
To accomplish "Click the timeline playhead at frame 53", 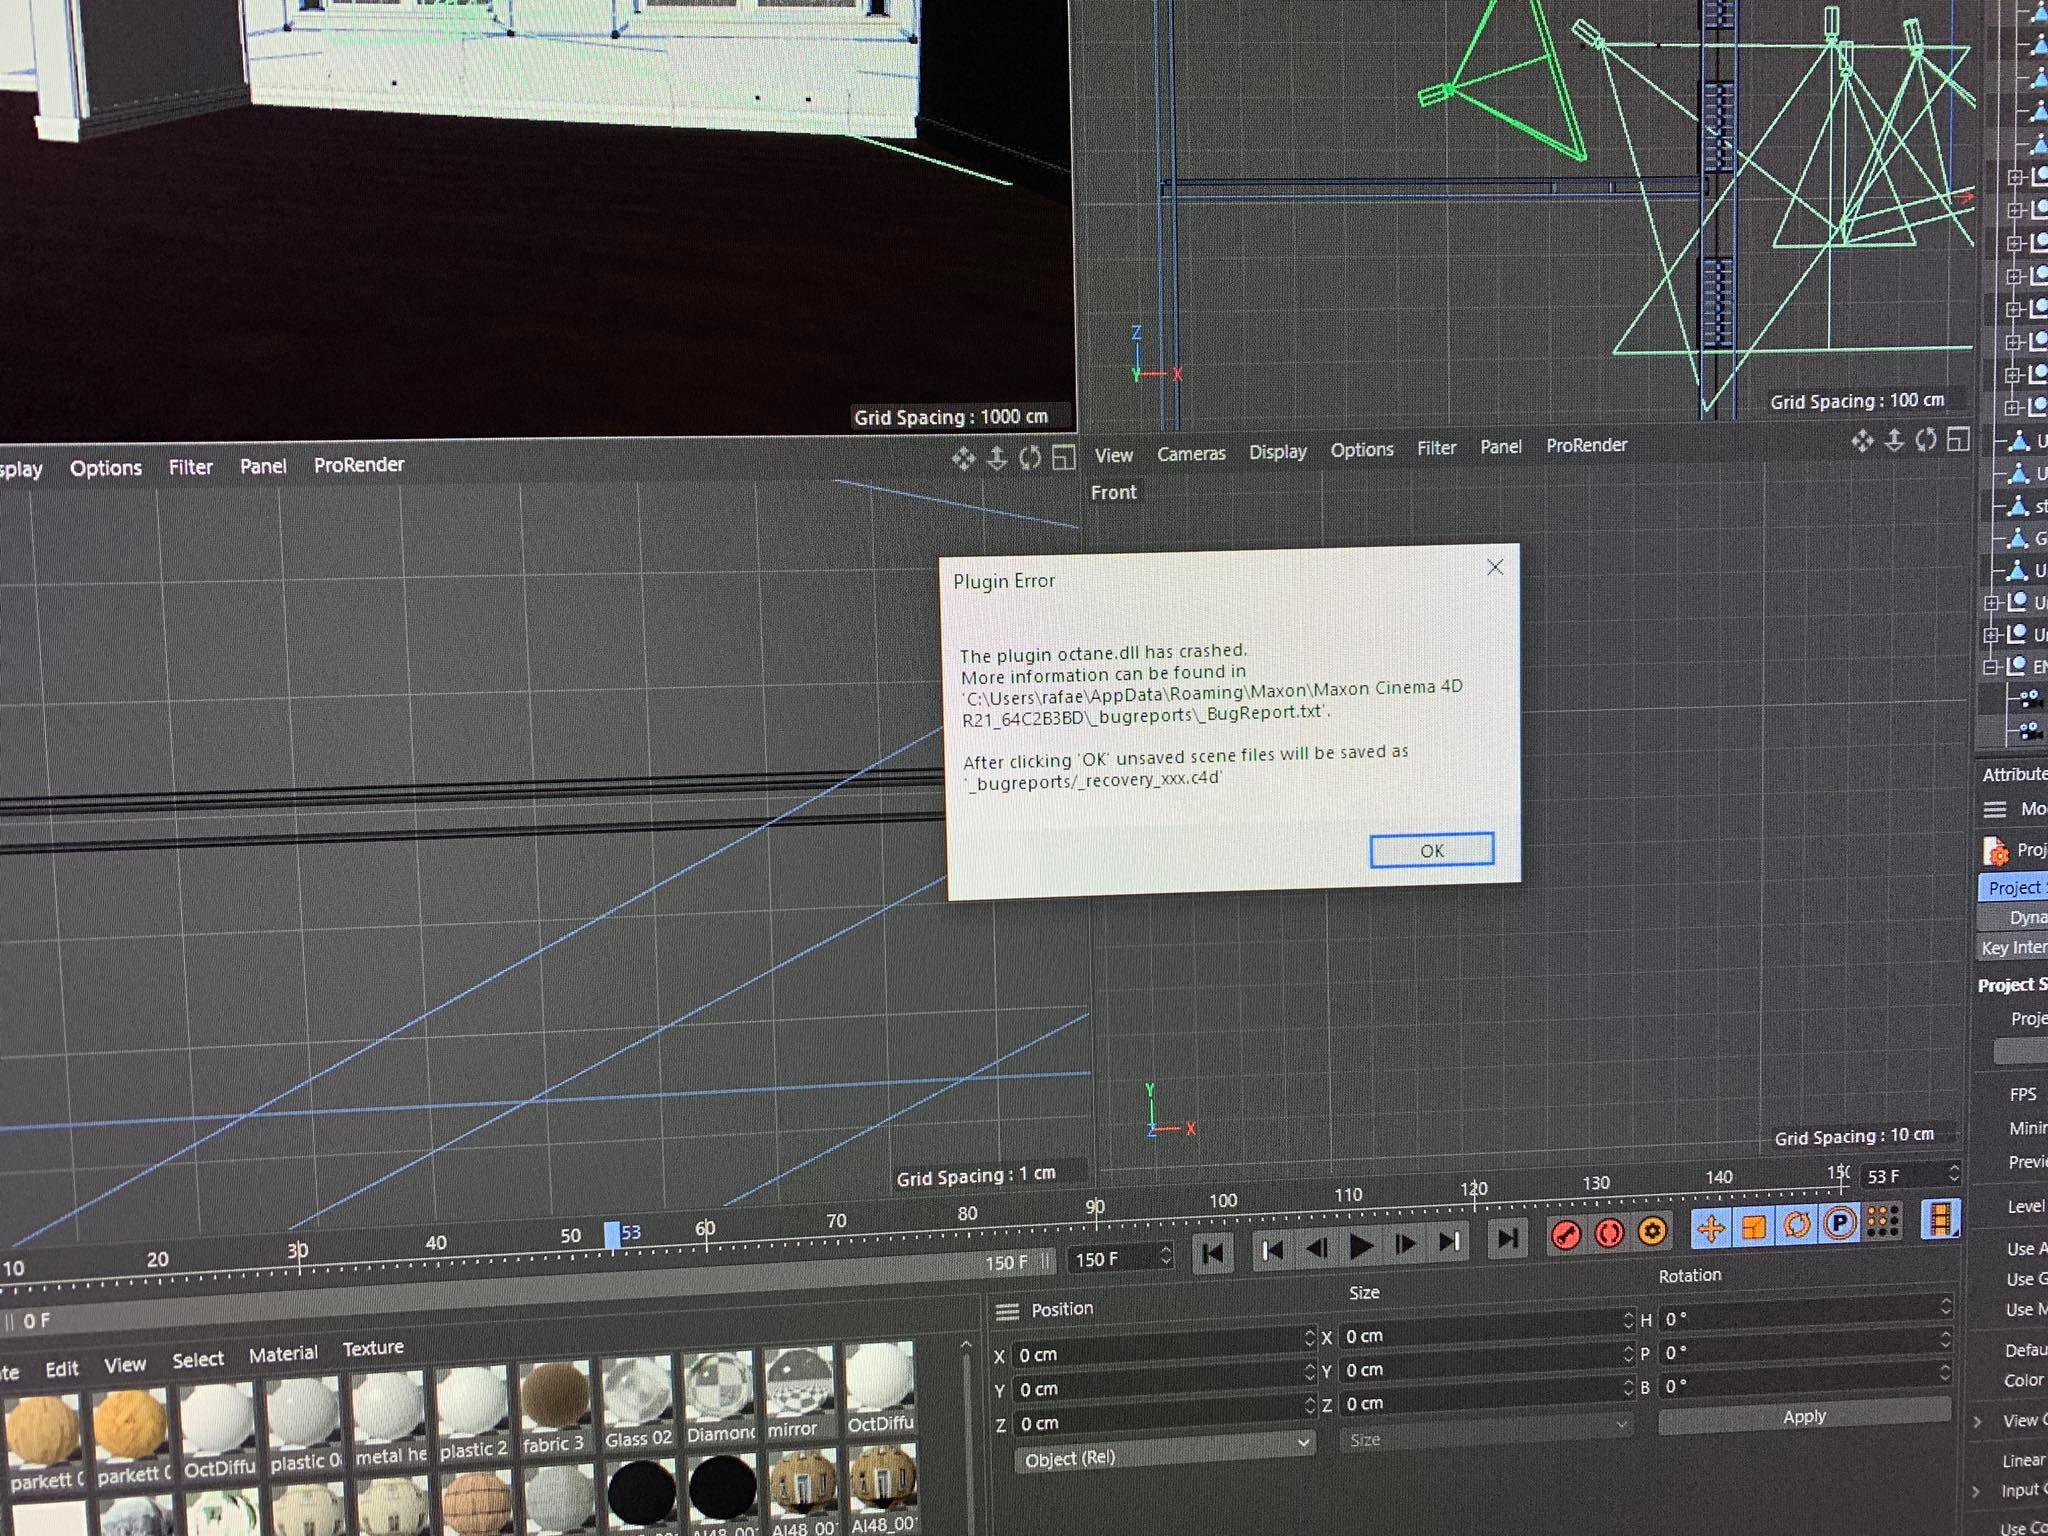I will [x=612, y=1234].
